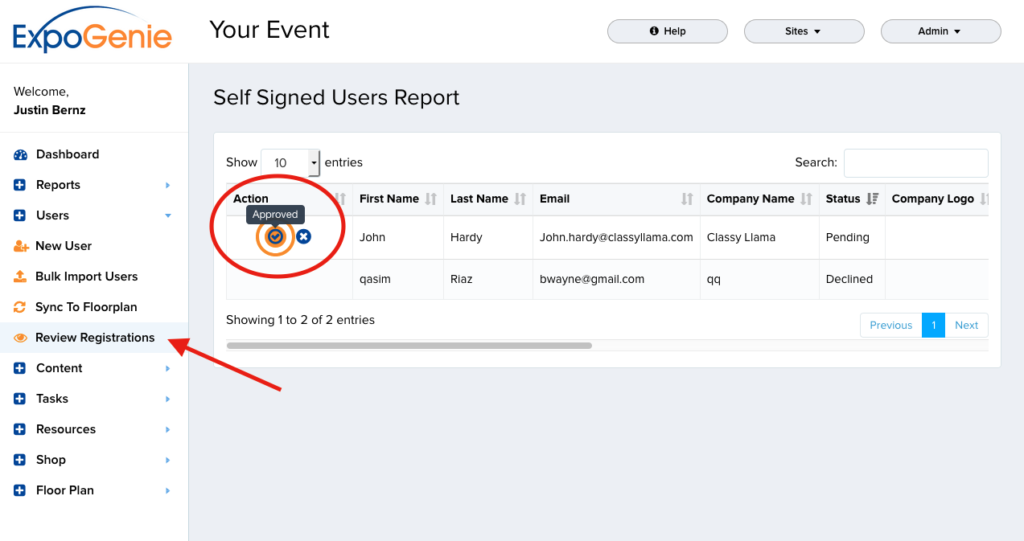This screenshot has height=541, width=1024.
Task: Expand the Shop submenu arrow
Action: click(x=168, y=460)
